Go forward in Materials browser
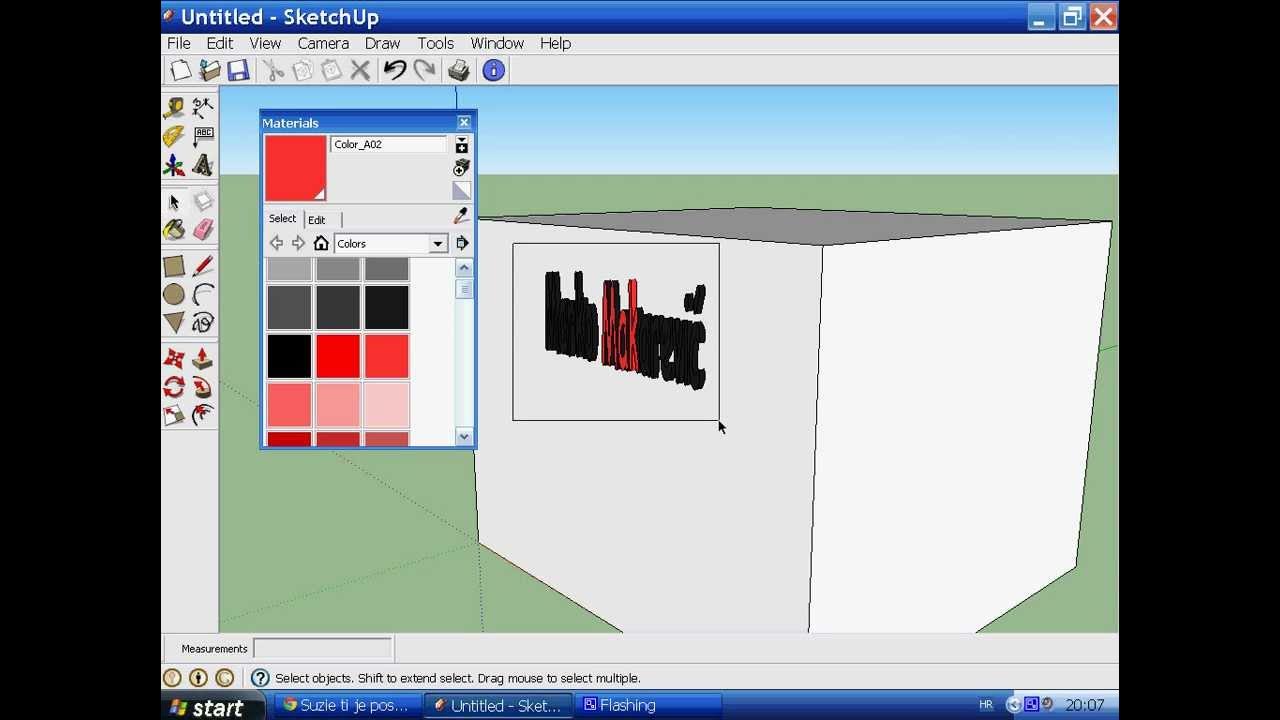Screen dimensions: 1280x720 click(x=298, y=243)
